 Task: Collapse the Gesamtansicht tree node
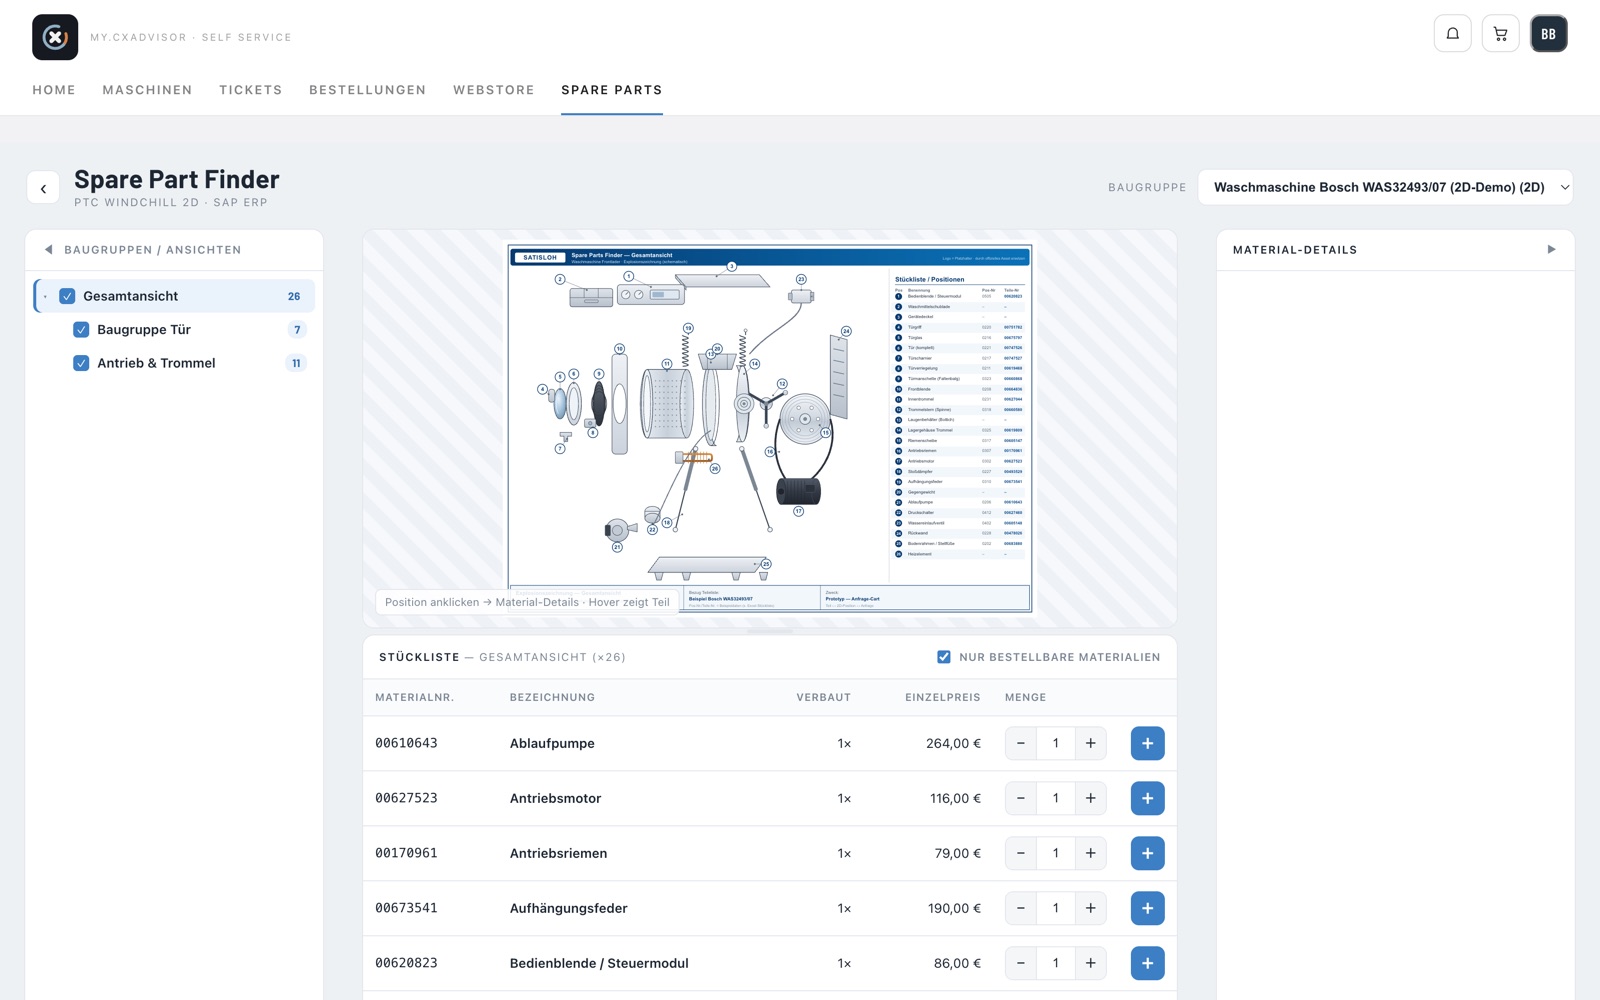46,296
